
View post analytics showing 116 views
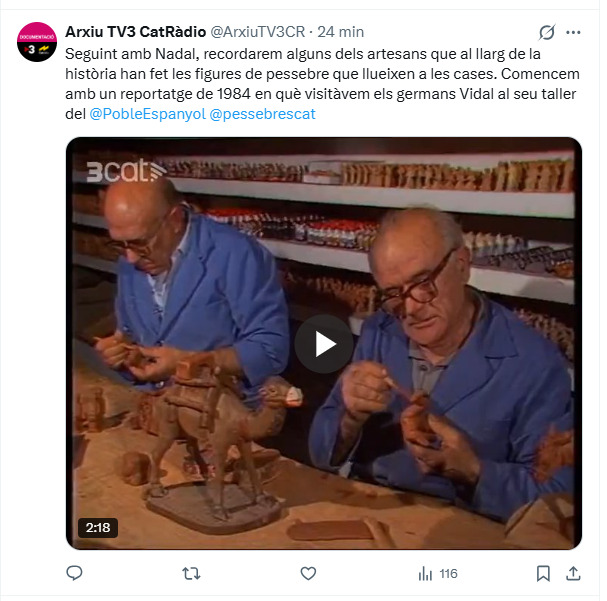pyautogui.click(x=438, y=573)
